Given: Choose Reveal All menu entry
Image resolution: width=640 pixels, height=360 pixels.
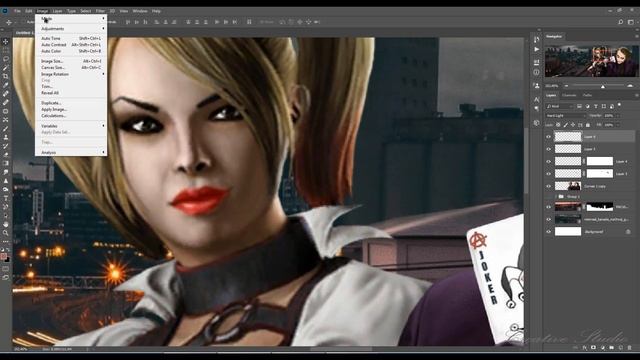Looking at the screenshot, I should pyautogui.click(x=71, y=93).
